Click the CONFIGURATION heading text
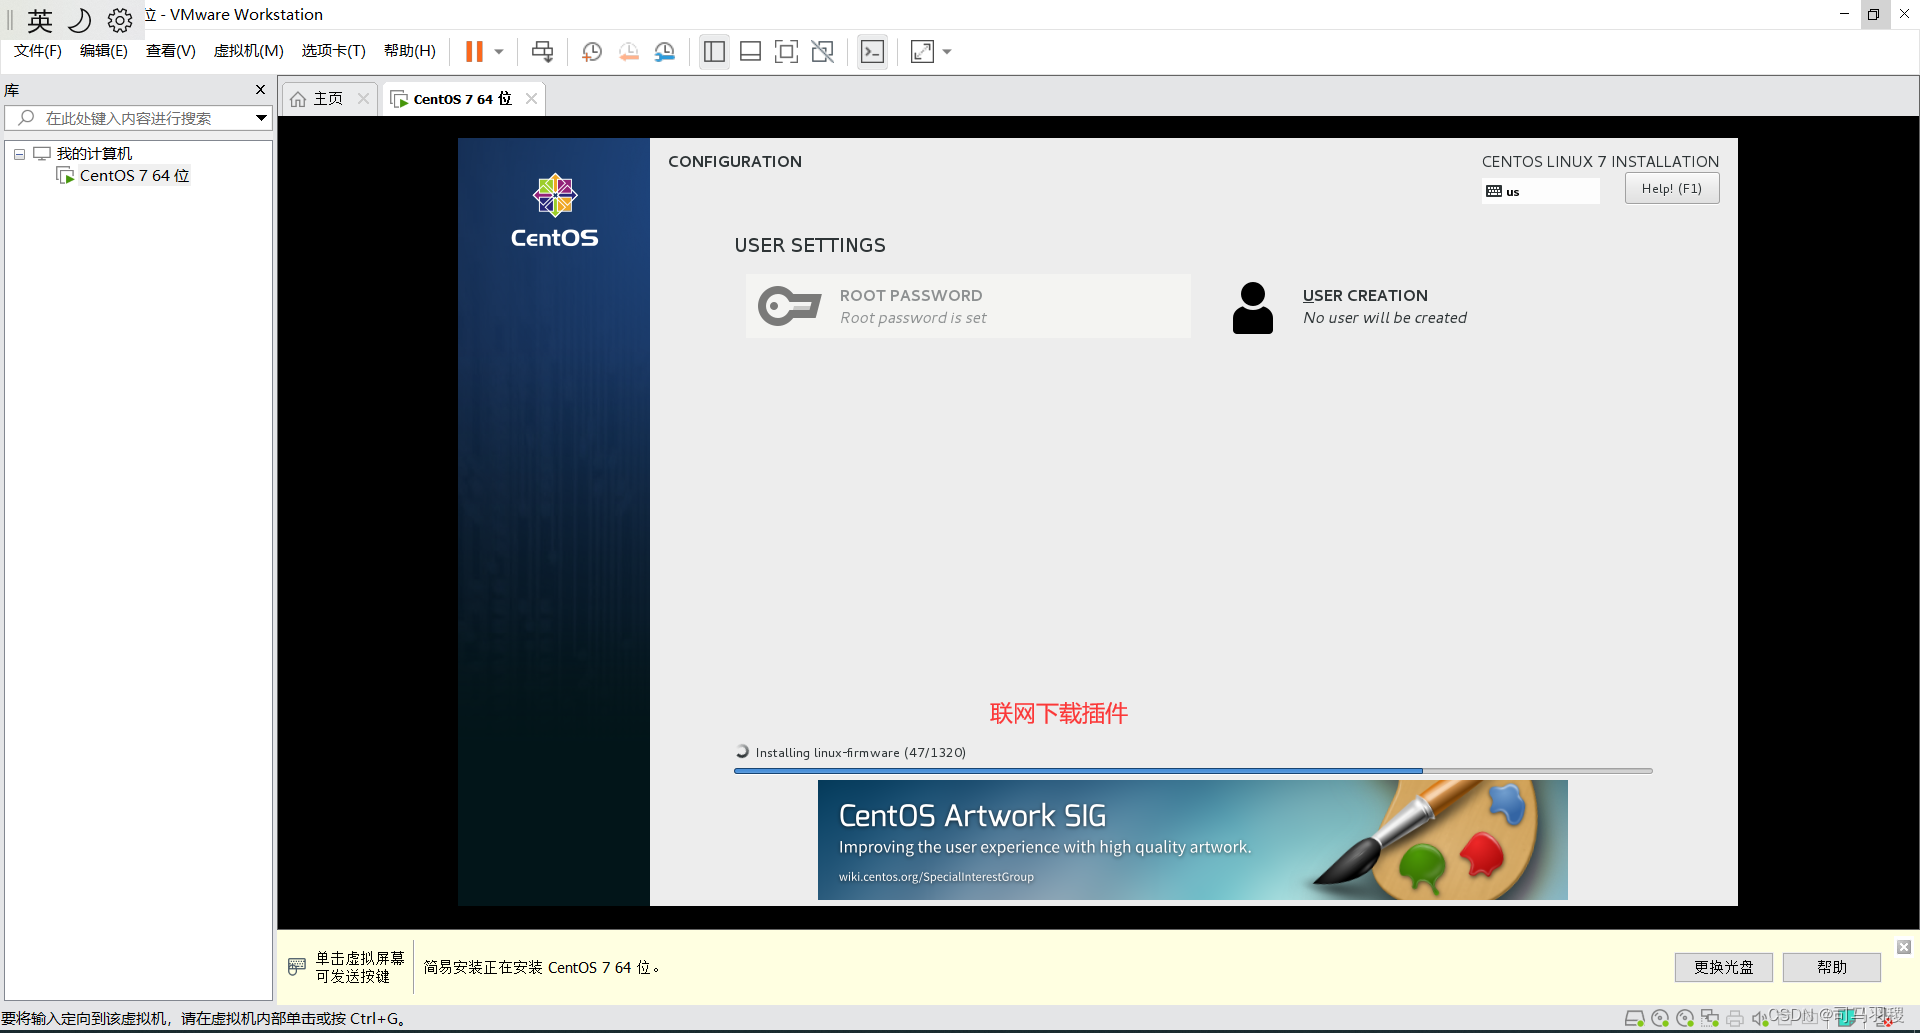This screenshot has width=1920, height=1033. pyautogui.click(x=735, y=161)
